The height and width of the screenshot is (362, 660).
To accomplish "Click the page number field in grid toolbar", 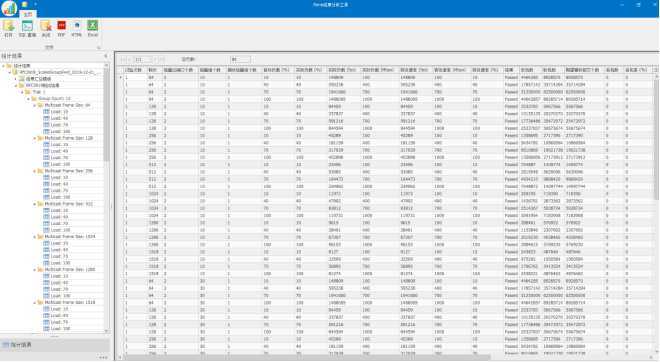I will point(143,59).
